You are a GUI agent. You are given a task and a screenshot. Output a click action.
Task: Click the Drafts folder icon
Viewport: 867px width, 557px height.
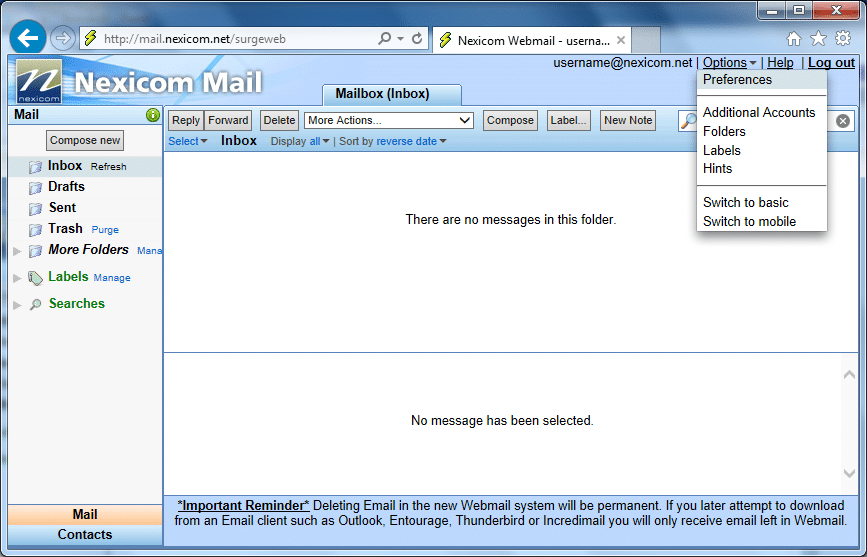pyautogui.click(x=35, y=188)
